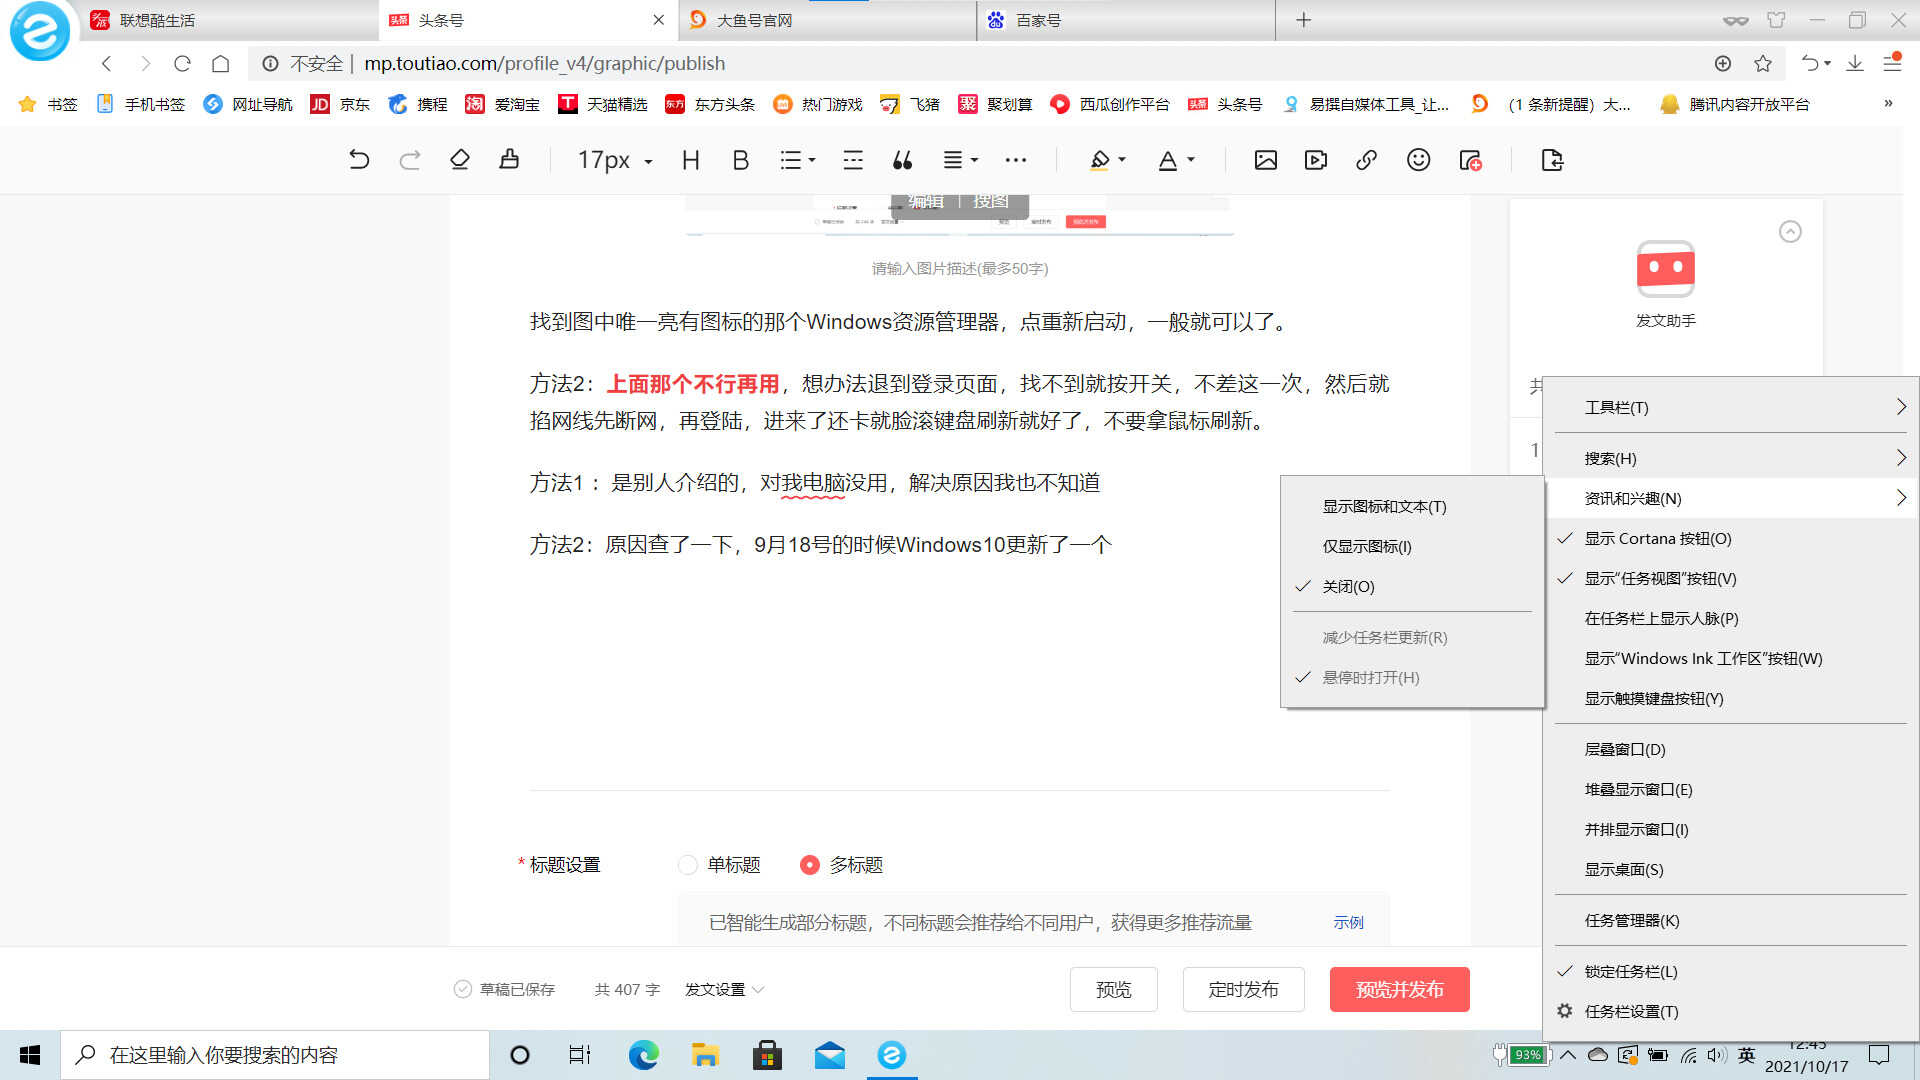Redo edit in editor toolbar
Image resolution: width=1920 pixels, height=1080 pixels.
409,160
